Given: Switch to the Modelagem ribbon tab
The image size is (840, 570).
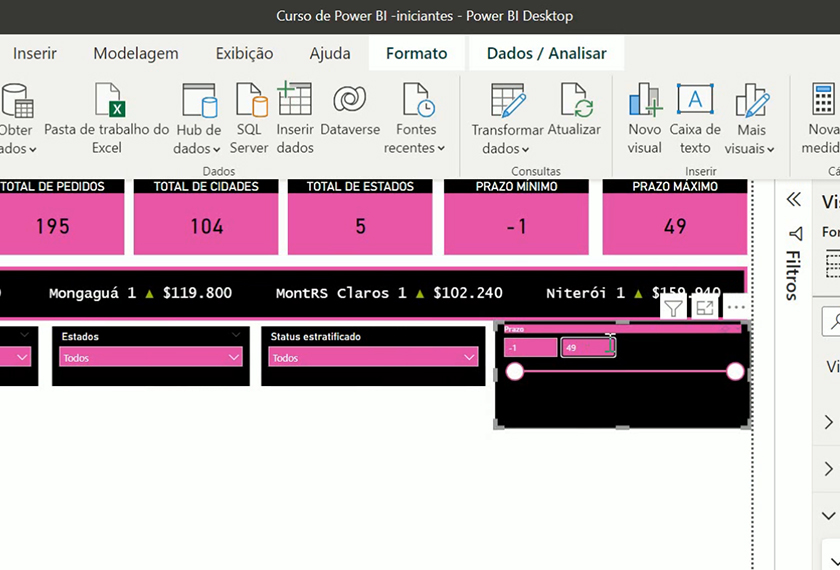Looking at the screenshot, I should [136, 53].
